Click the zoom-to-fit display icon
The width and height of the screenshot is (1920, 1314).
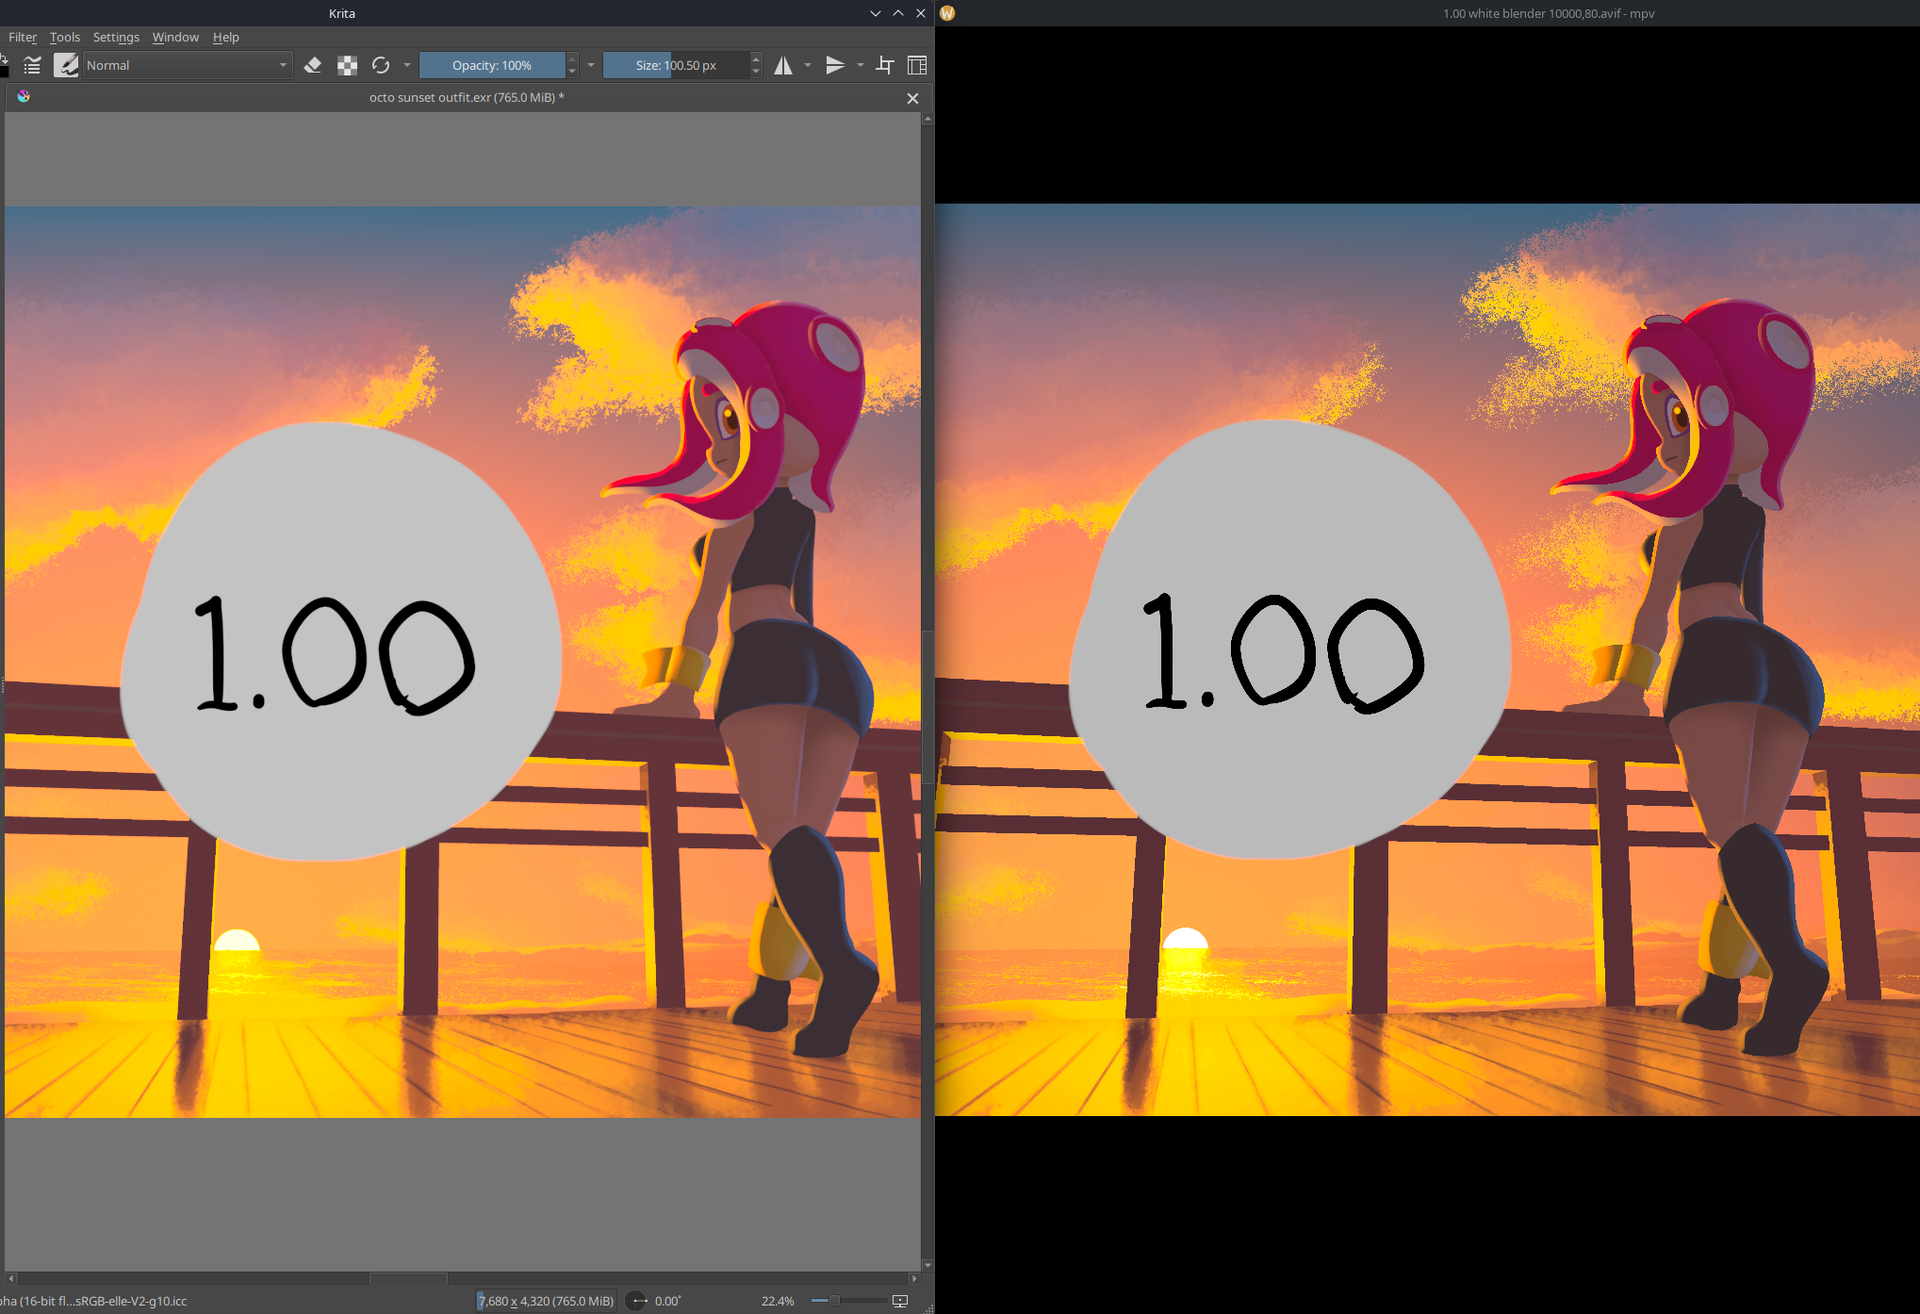[x=900, y=1300]
